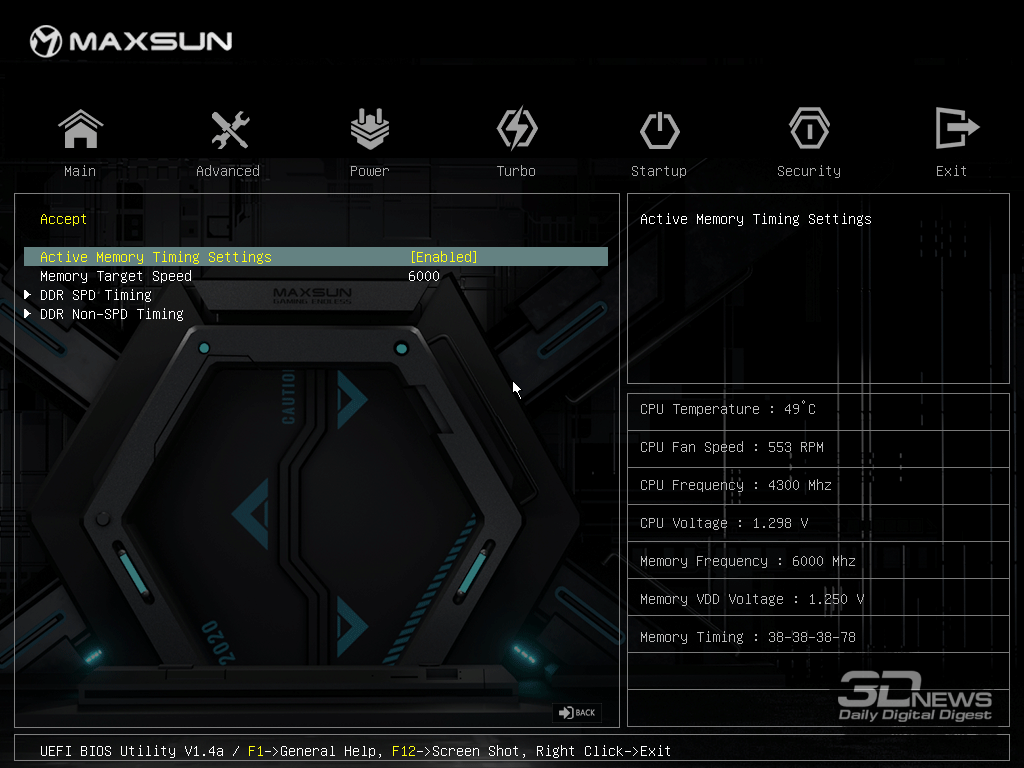
Task: Click the Power plug icon
Action: point(370,129)
